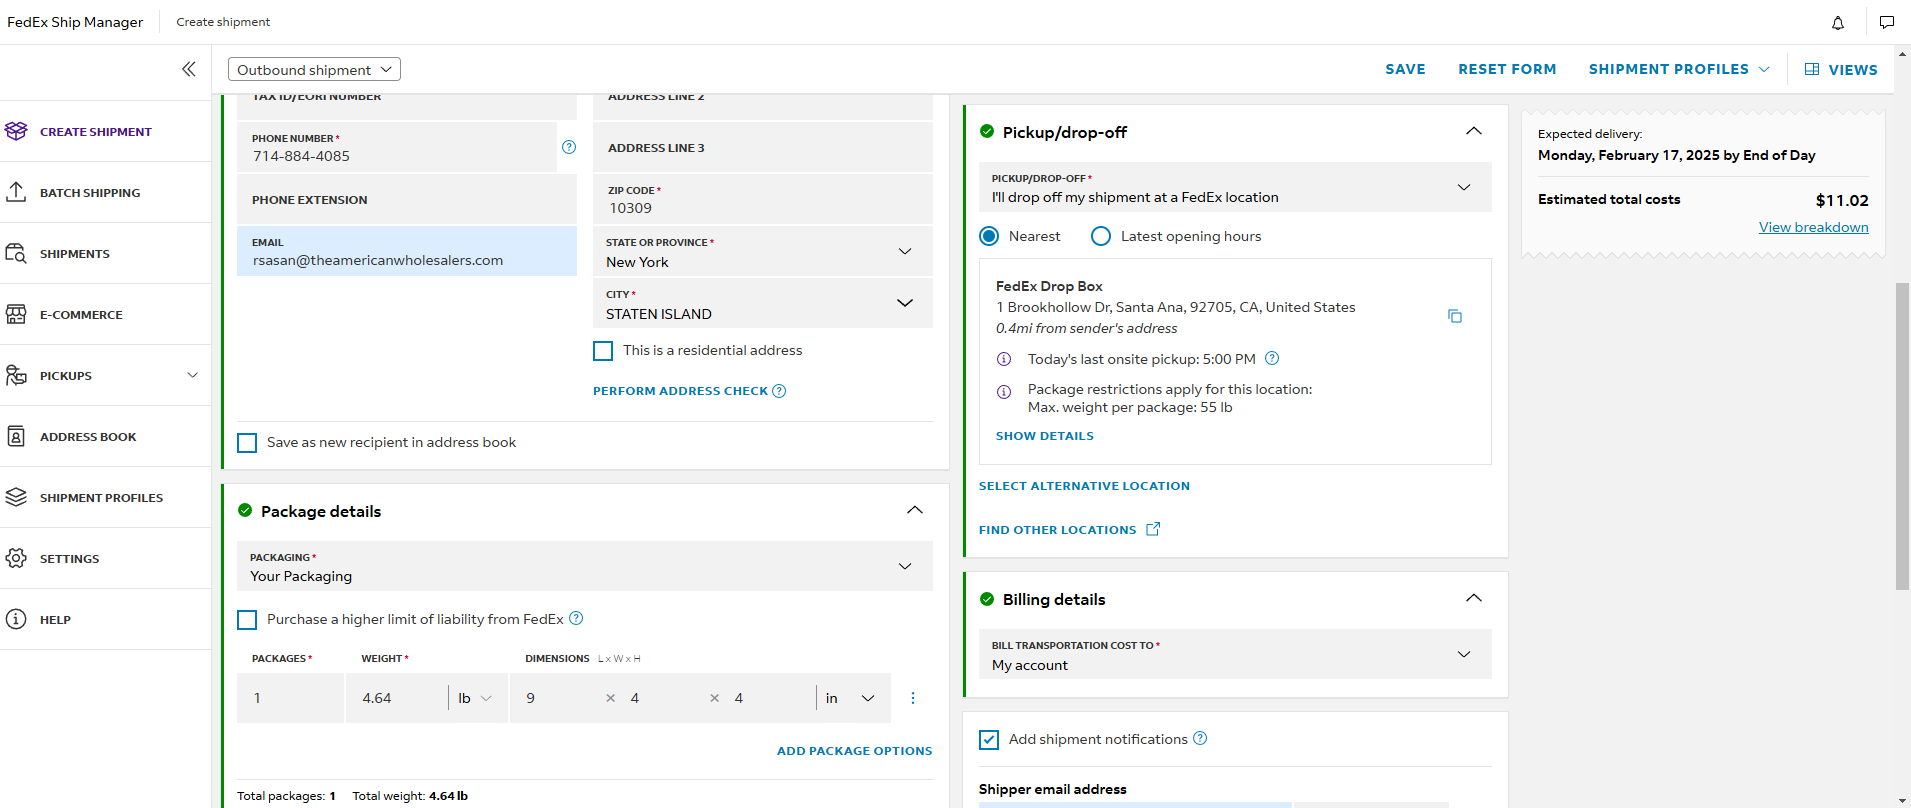Collapse the Package details section
1911x808 pixels.
click(x=915, y=510)
